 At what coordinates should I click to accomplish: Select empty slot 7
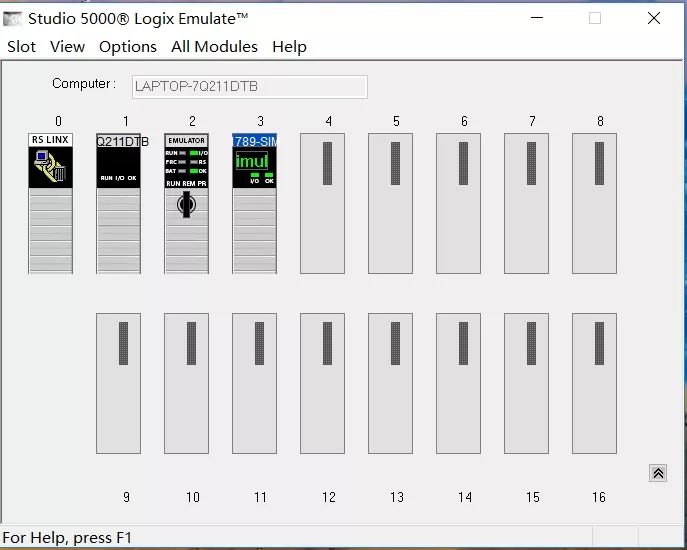click(x=526, y=203)
